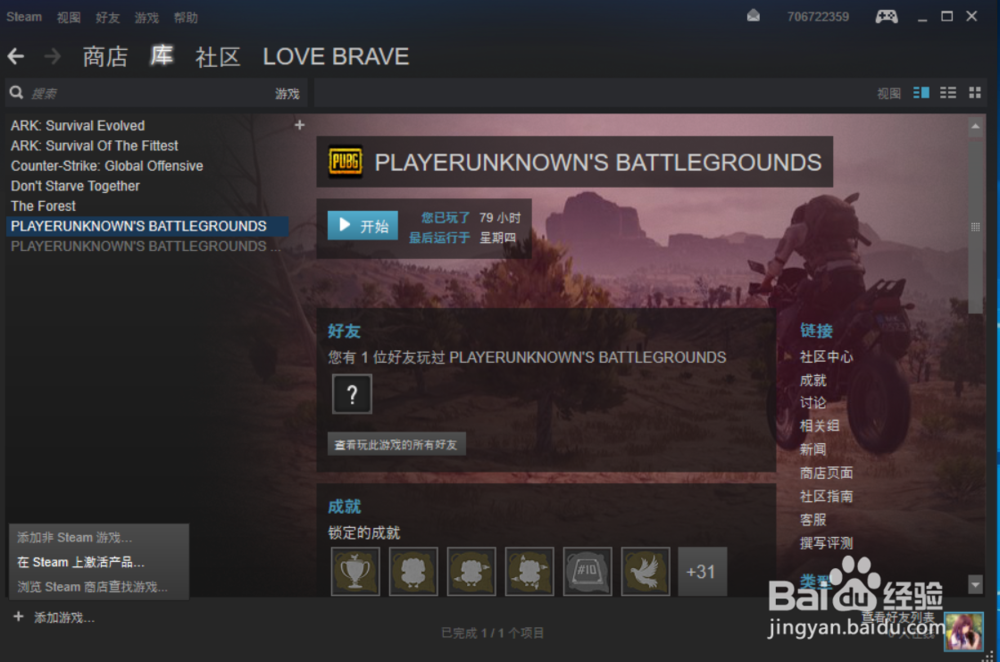Open the Write a Review (撰写评测) link
Viewport: 1000px width, 662px height.
click(827, 543)
